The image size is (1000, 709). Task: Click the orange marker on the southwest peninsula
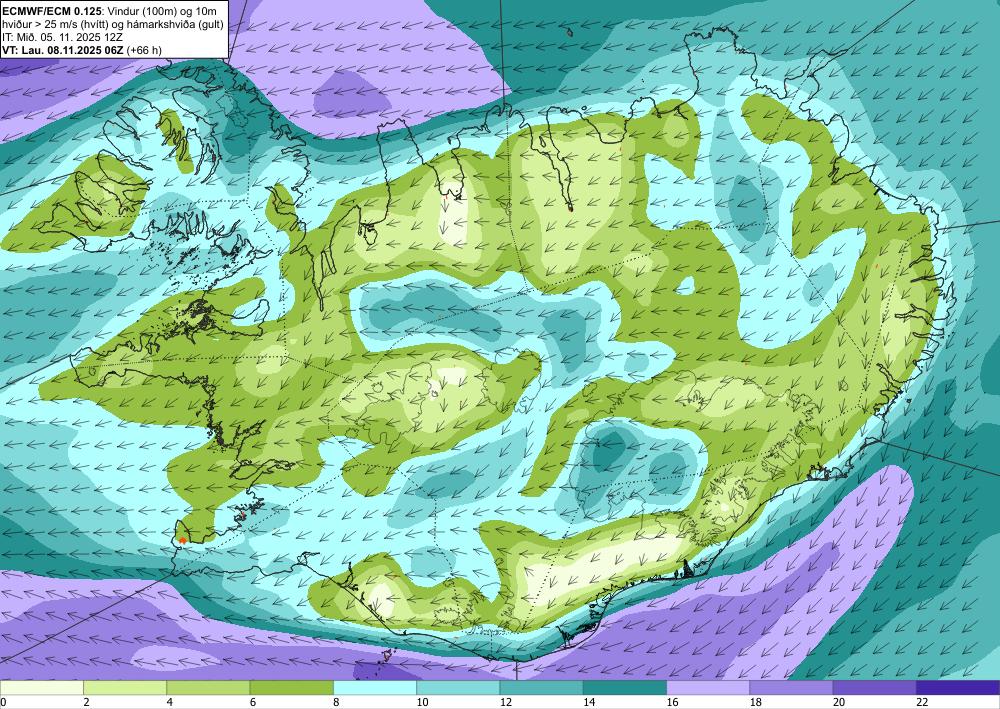[183, 540]
